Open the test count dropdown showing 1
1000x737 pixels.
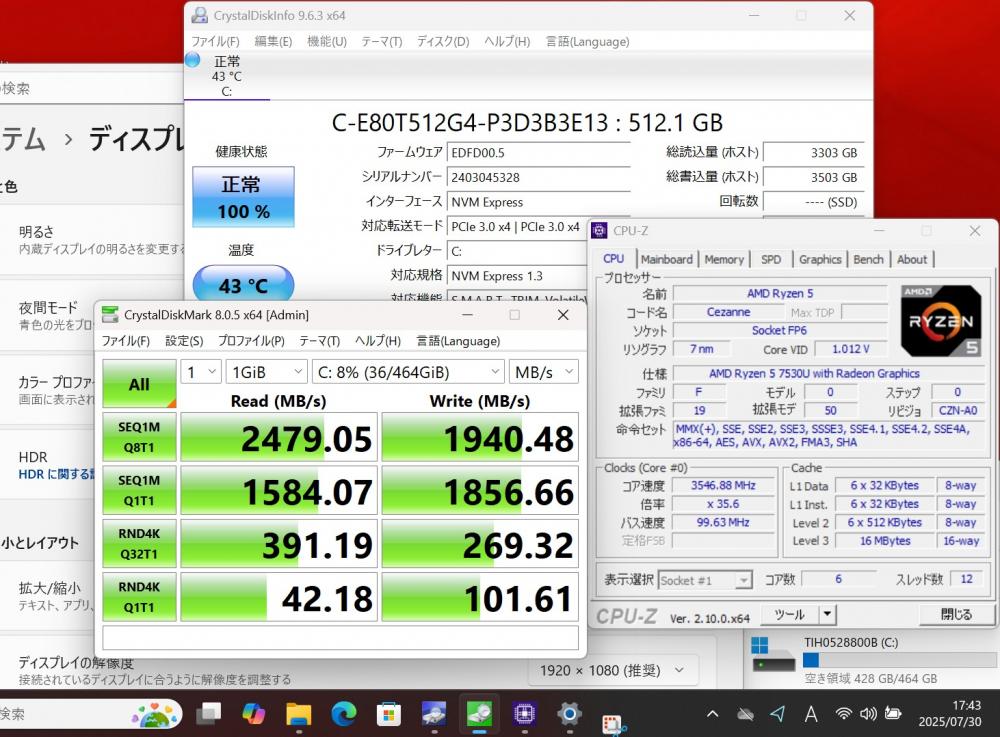pyautogui.click(x=202, y=372)
